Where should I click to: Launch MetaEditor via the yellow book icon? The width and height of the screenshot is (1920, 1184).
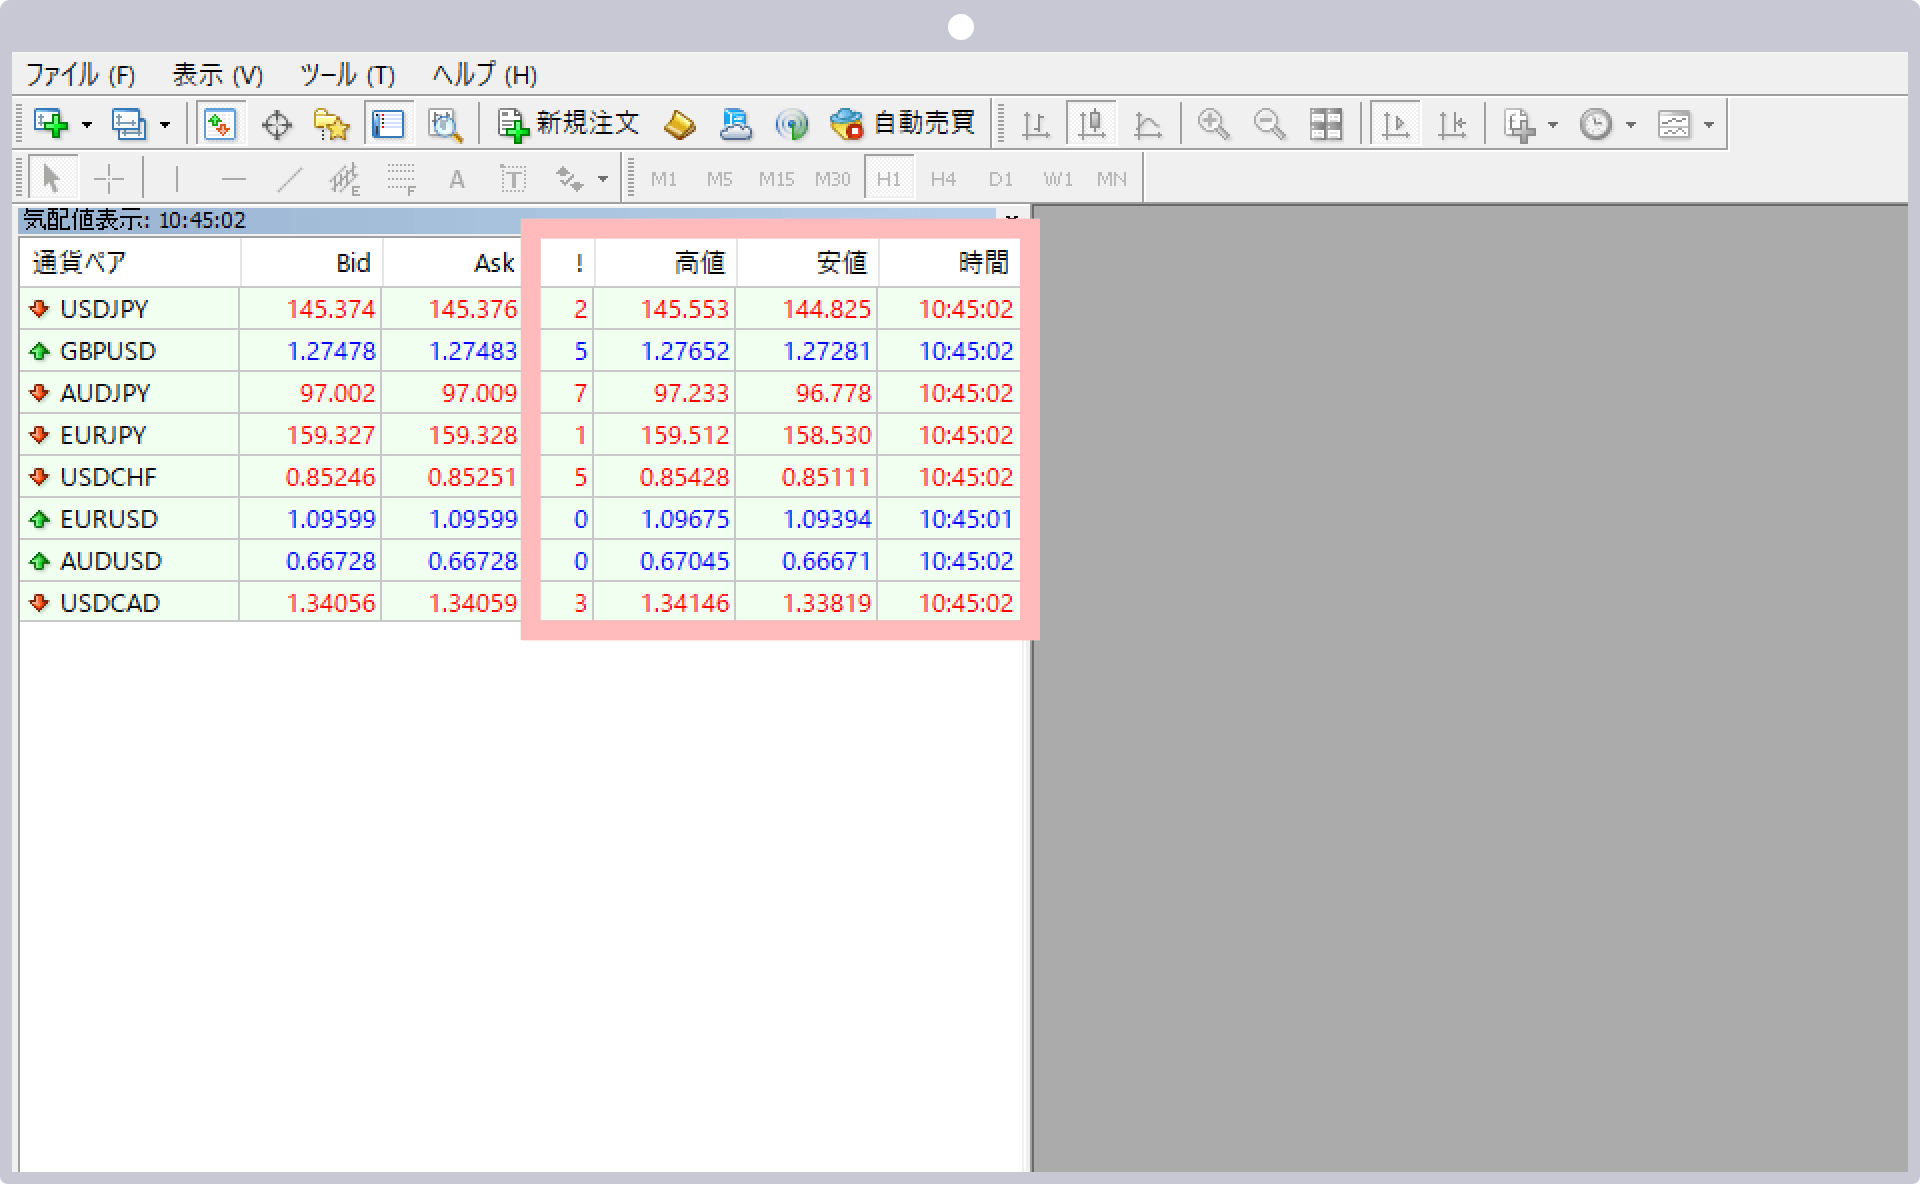click(680, 124)
